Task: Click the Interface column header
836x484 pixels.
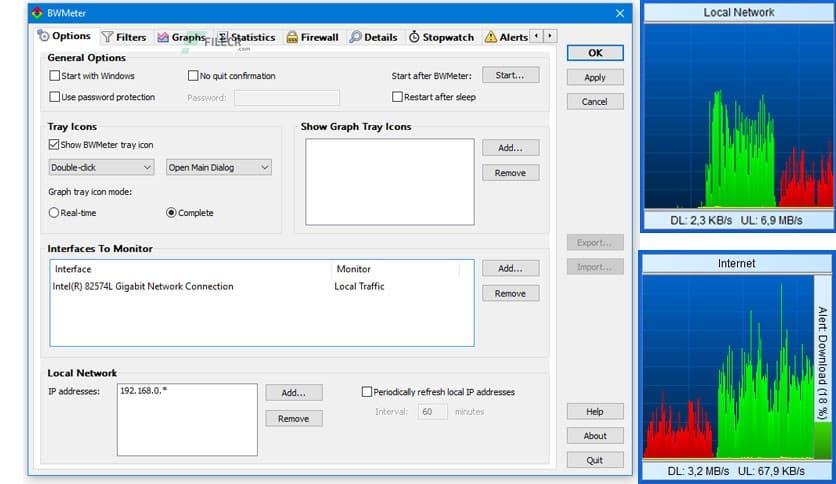Action: pyautogui.click(x=191, y=269)
